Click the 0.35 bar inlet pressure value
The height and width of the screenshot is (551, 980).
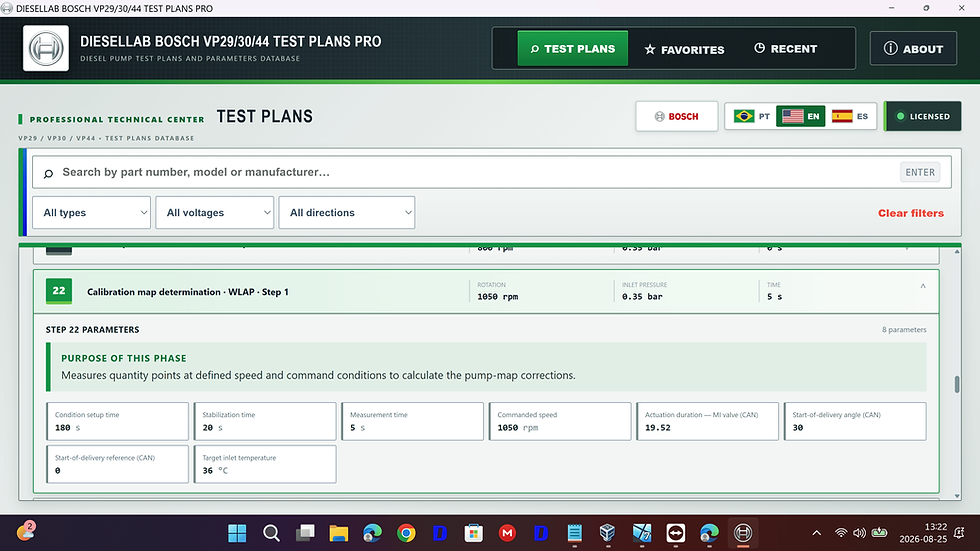[642, 297]
